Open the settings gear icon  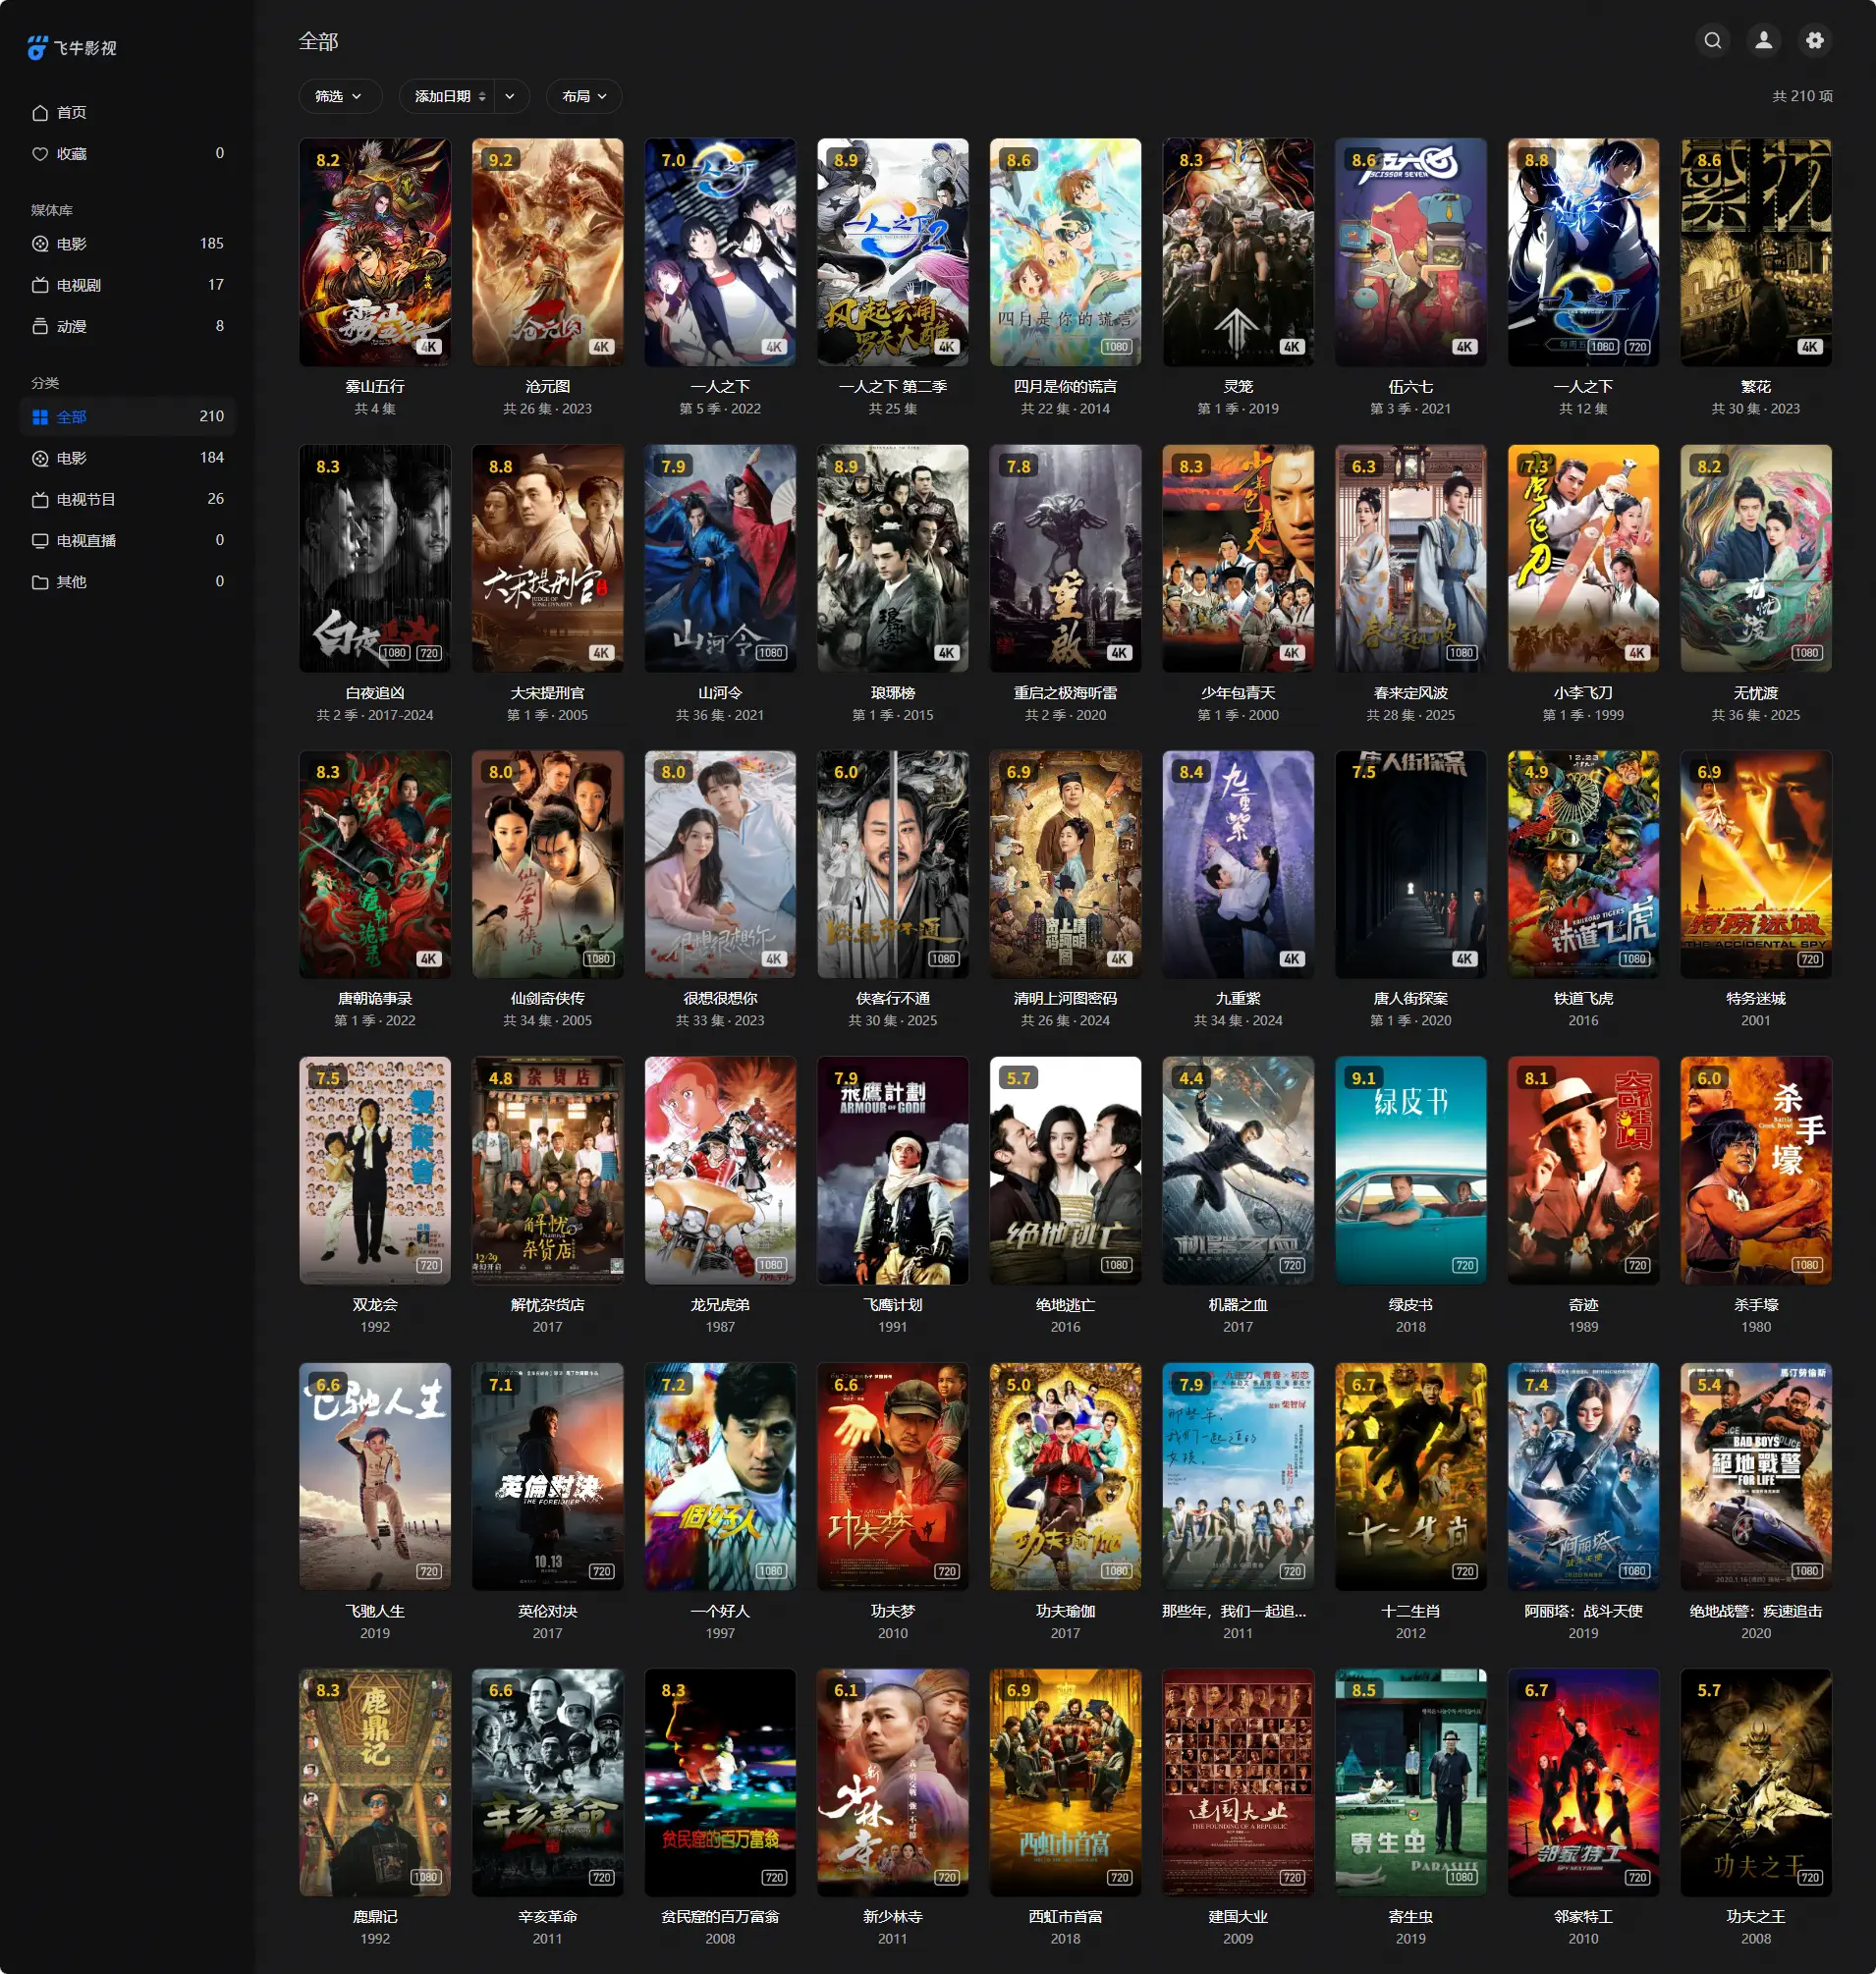tap(1815, 40)
